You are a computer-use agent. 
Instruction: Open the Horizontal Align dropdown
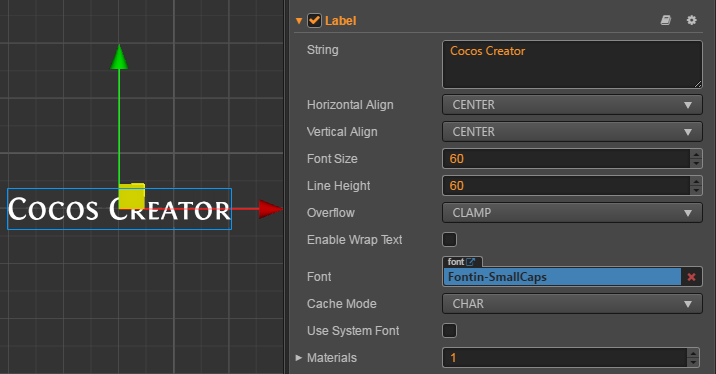tap(572, 105)
